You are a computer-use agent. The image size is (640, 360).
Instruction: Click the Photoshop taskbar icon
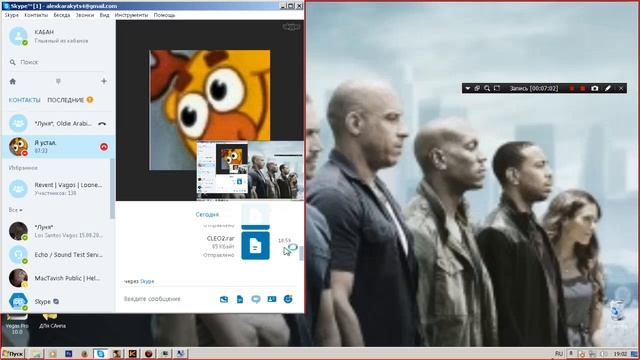[69, 354]
